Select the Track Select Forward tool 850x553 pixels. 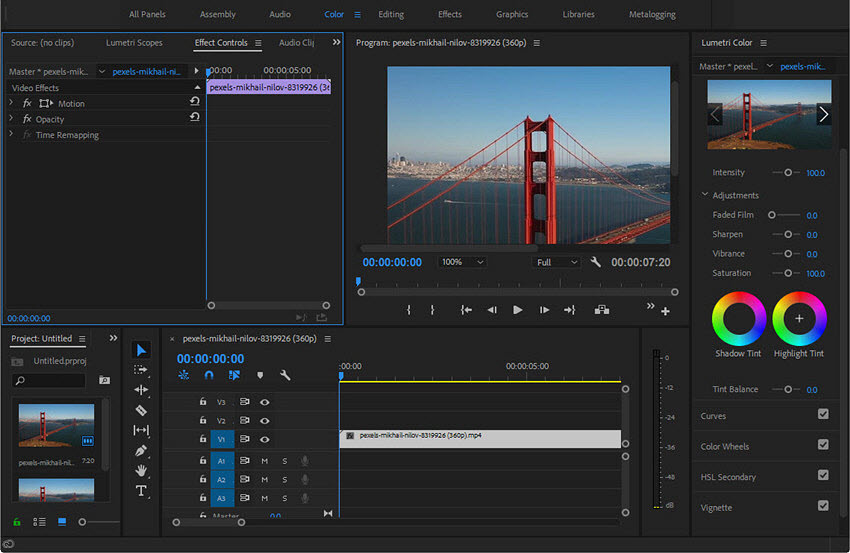point(140,370)
